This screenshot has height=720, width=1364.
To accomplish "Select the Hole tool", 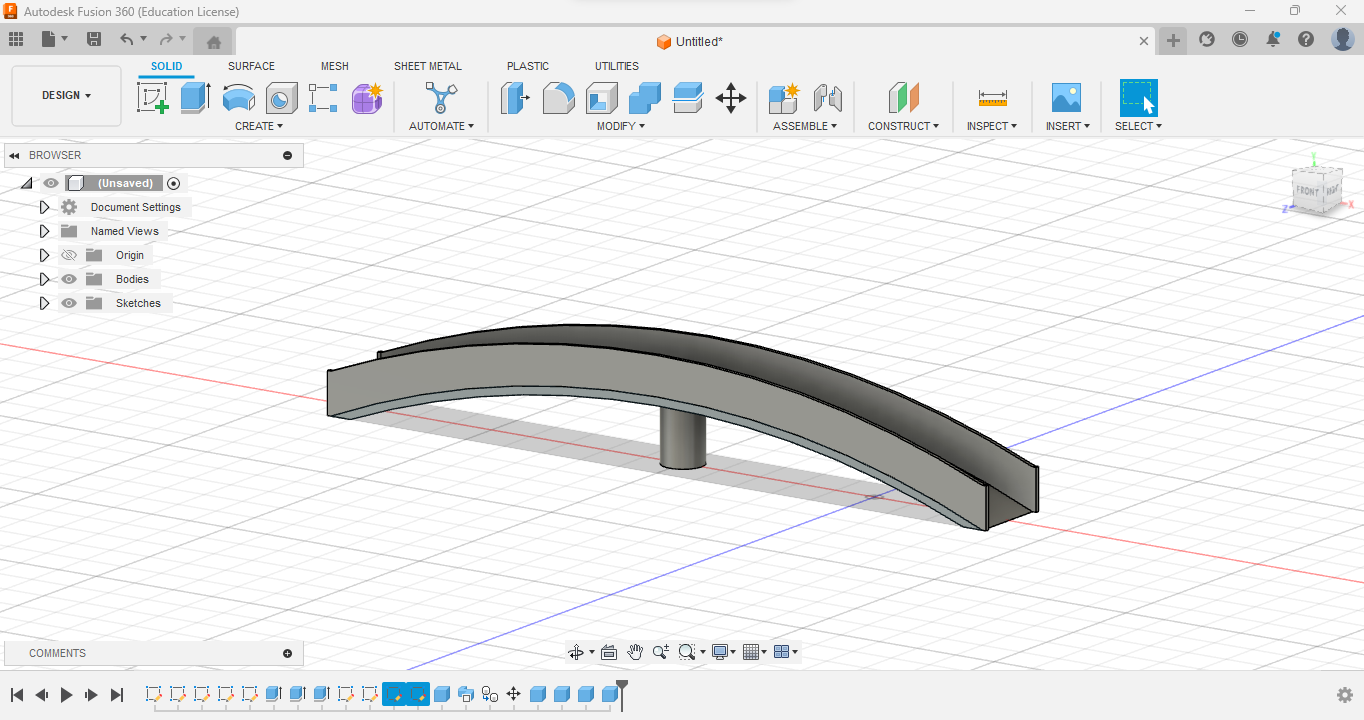I will pyautogui.click(x=281, y=98).
